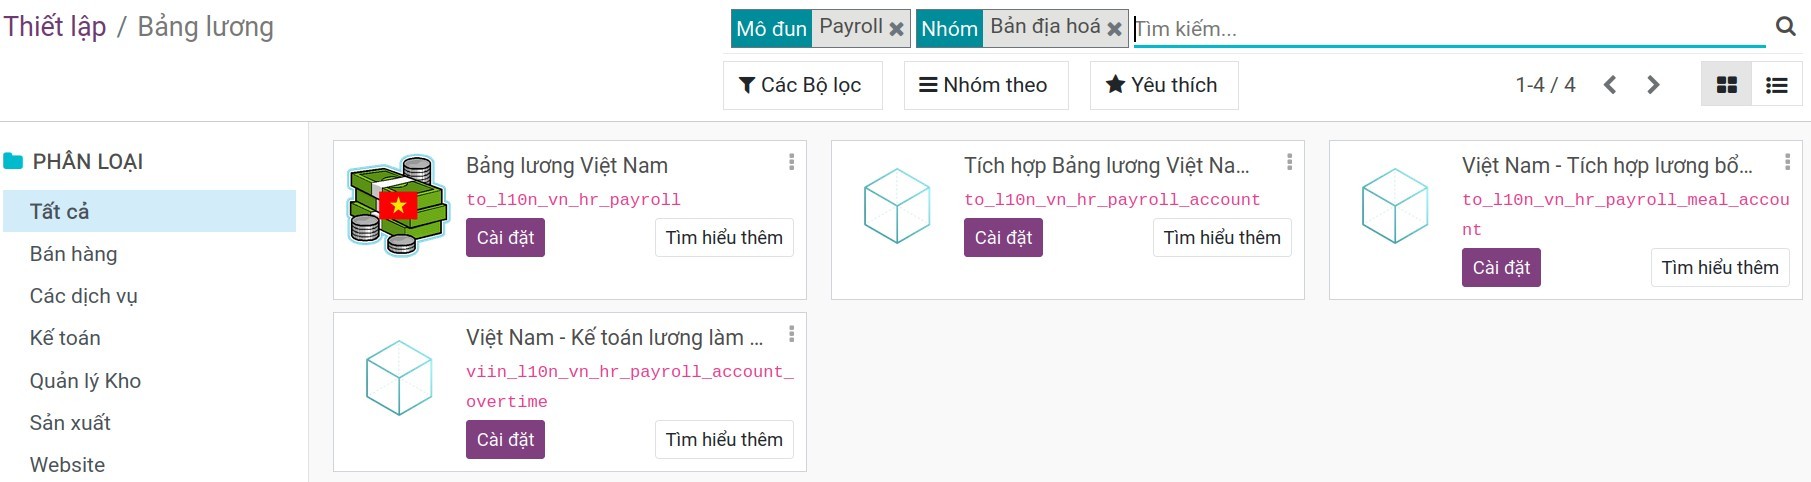Screen dimensions: 1811x482
Task: Go to the previous page arrow
Action: click(x=1610, y=85)
